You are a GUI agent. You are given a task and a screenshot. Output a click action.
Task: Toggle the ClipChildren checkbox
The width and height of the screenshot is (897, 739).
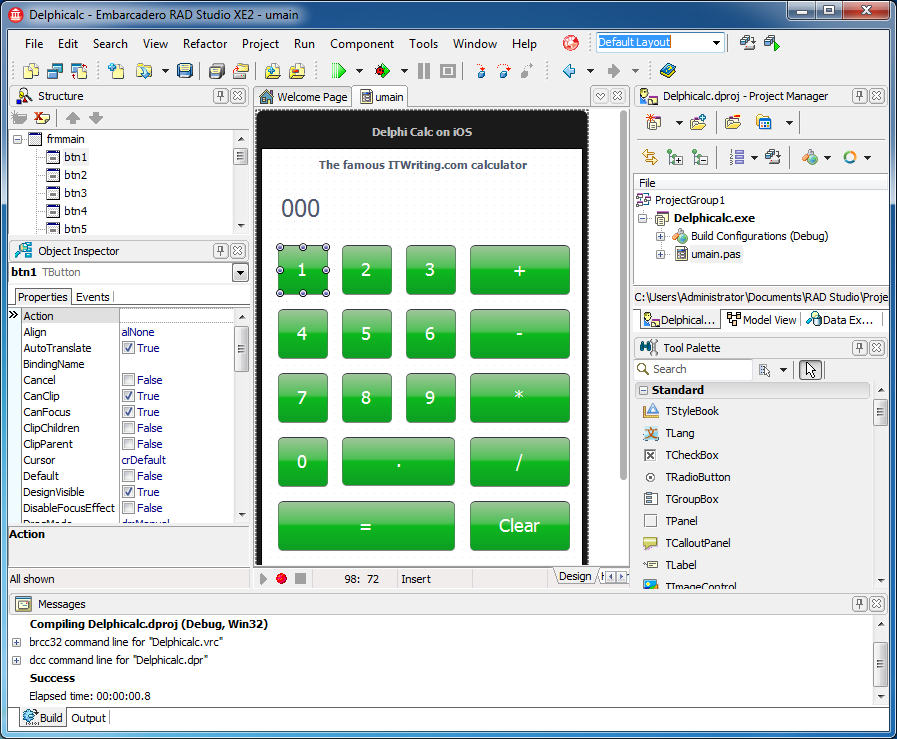129,428
